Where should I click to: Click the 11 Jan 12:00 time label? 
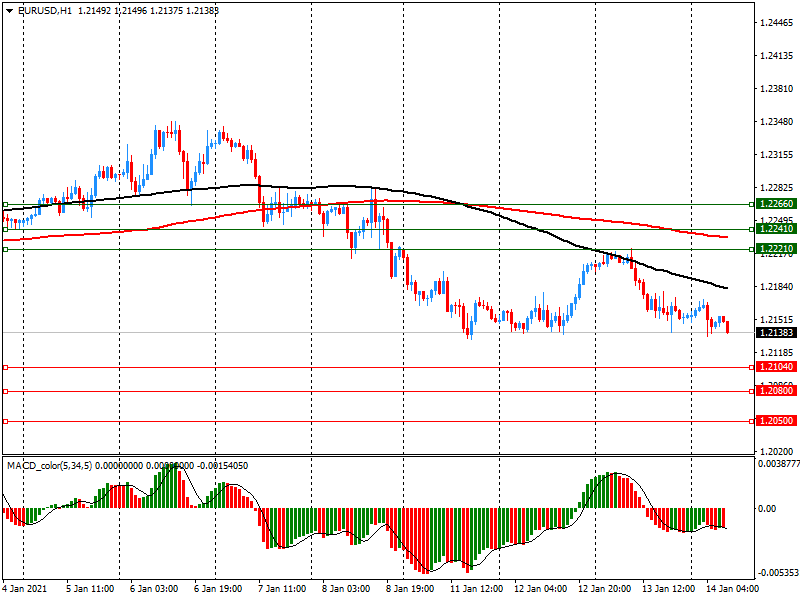476,589
